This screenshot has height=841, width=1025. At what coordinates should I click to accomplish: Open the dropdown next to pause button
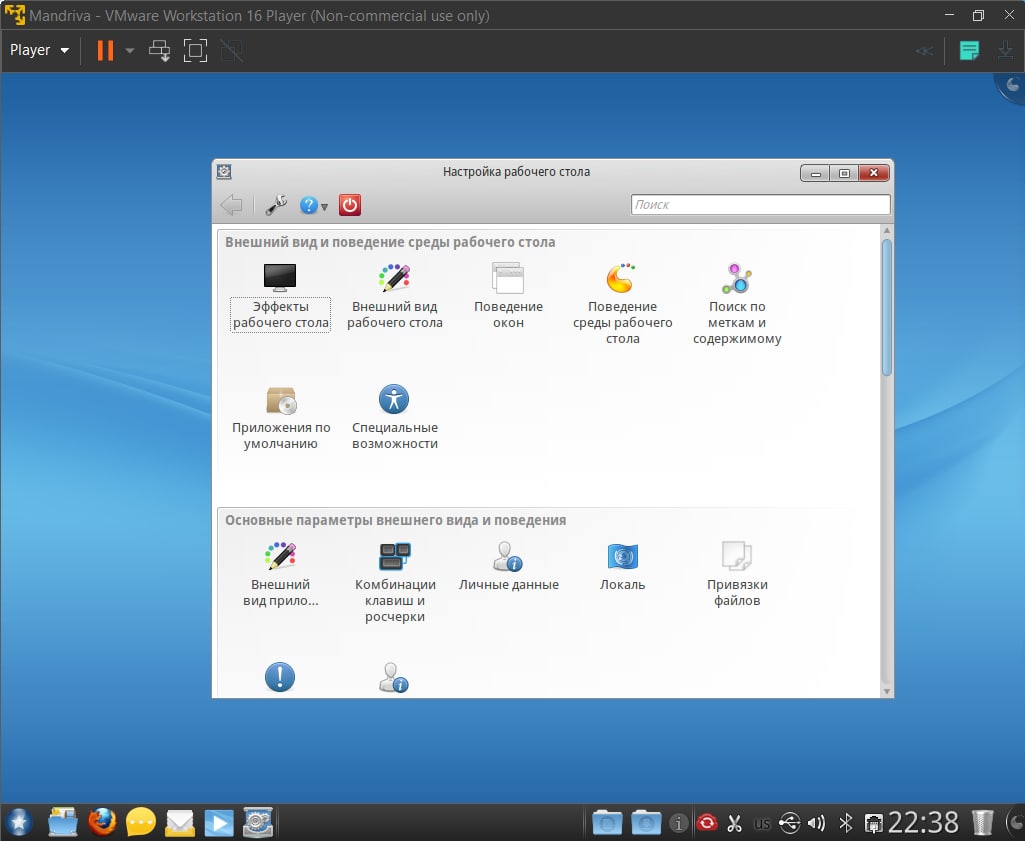click(x=129, y=50)
